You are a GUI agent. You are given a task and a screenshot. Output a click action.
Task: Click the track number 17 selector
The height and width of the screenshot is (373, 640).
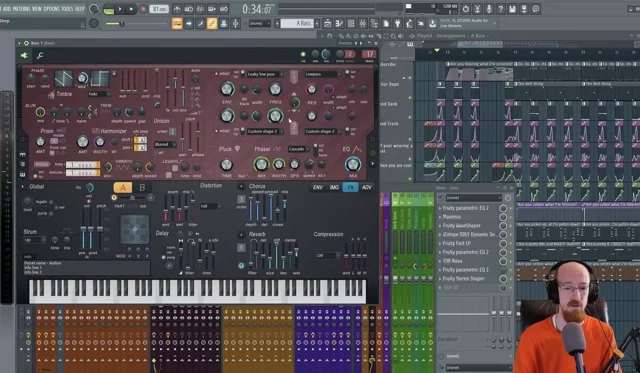369,54
